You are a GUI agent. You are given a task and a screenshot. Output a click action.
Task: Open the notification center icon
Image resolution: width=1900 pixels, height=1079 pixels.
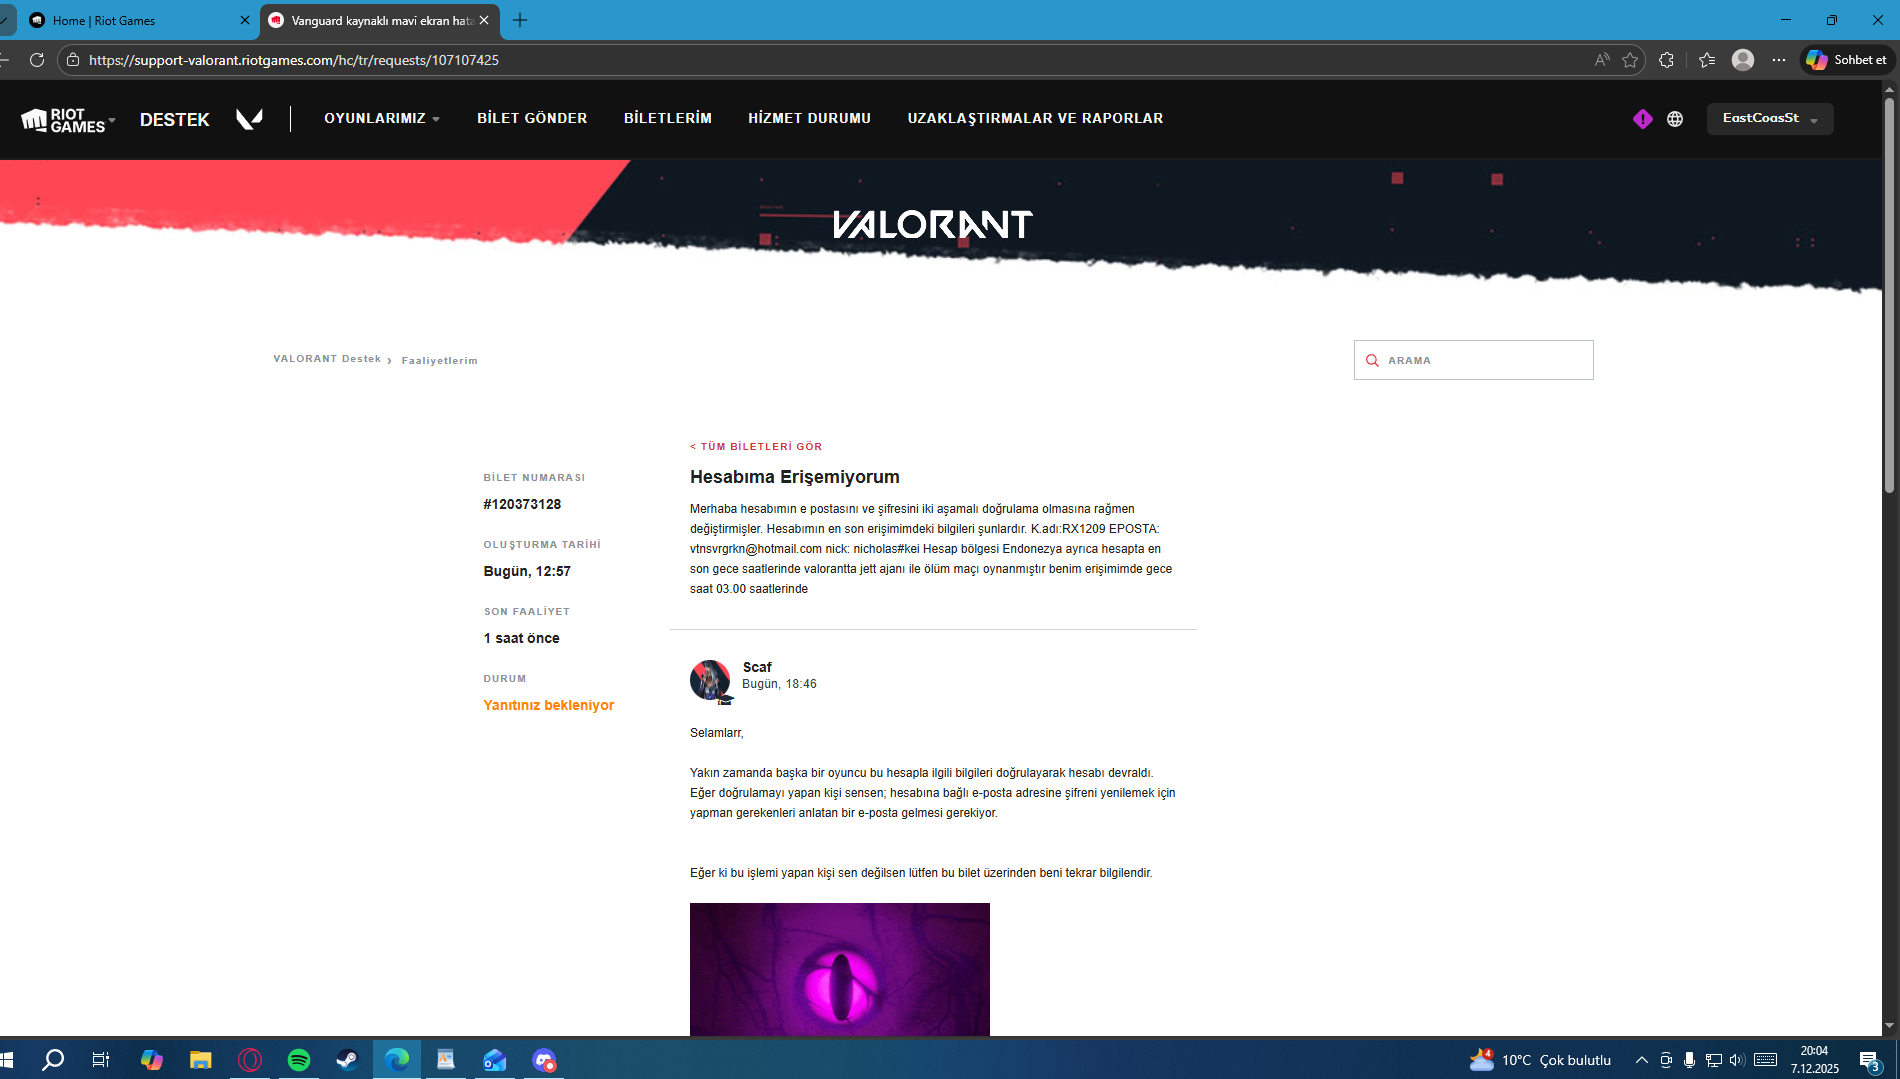coord(1871,1060)
